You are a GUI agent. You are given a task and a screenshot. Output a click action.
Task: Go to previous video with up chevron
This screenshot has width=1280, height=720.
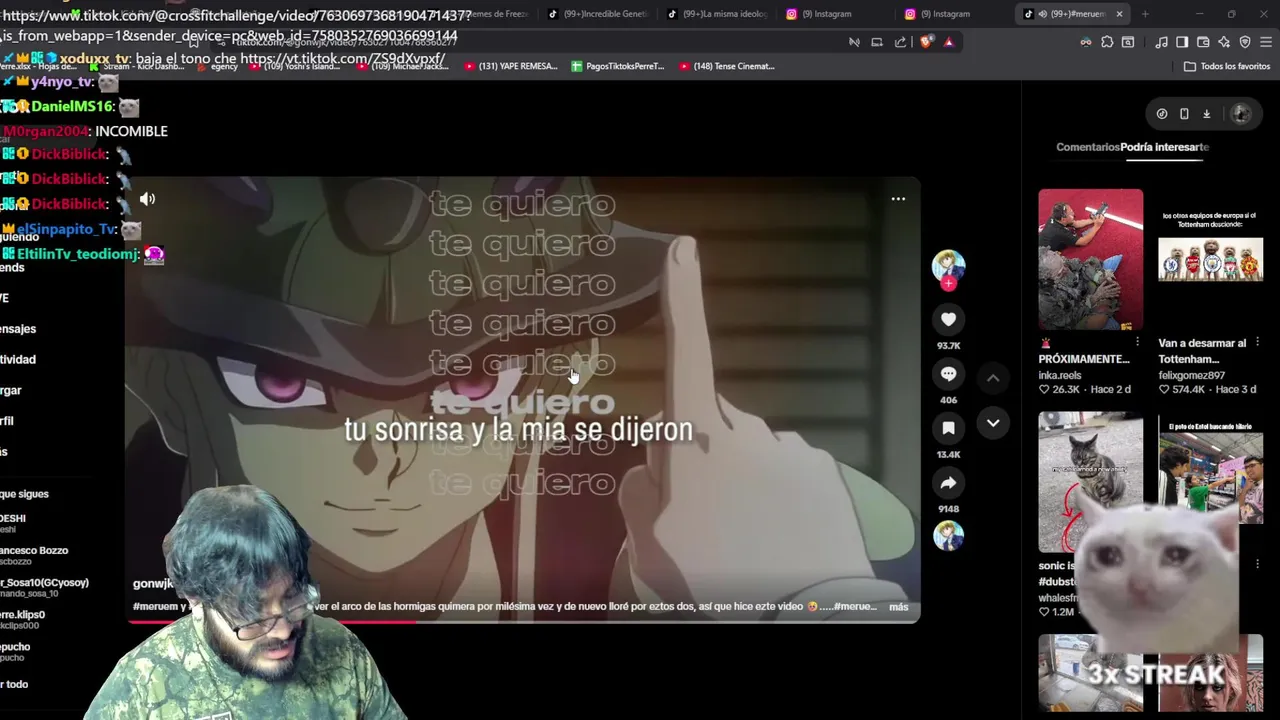993,378
